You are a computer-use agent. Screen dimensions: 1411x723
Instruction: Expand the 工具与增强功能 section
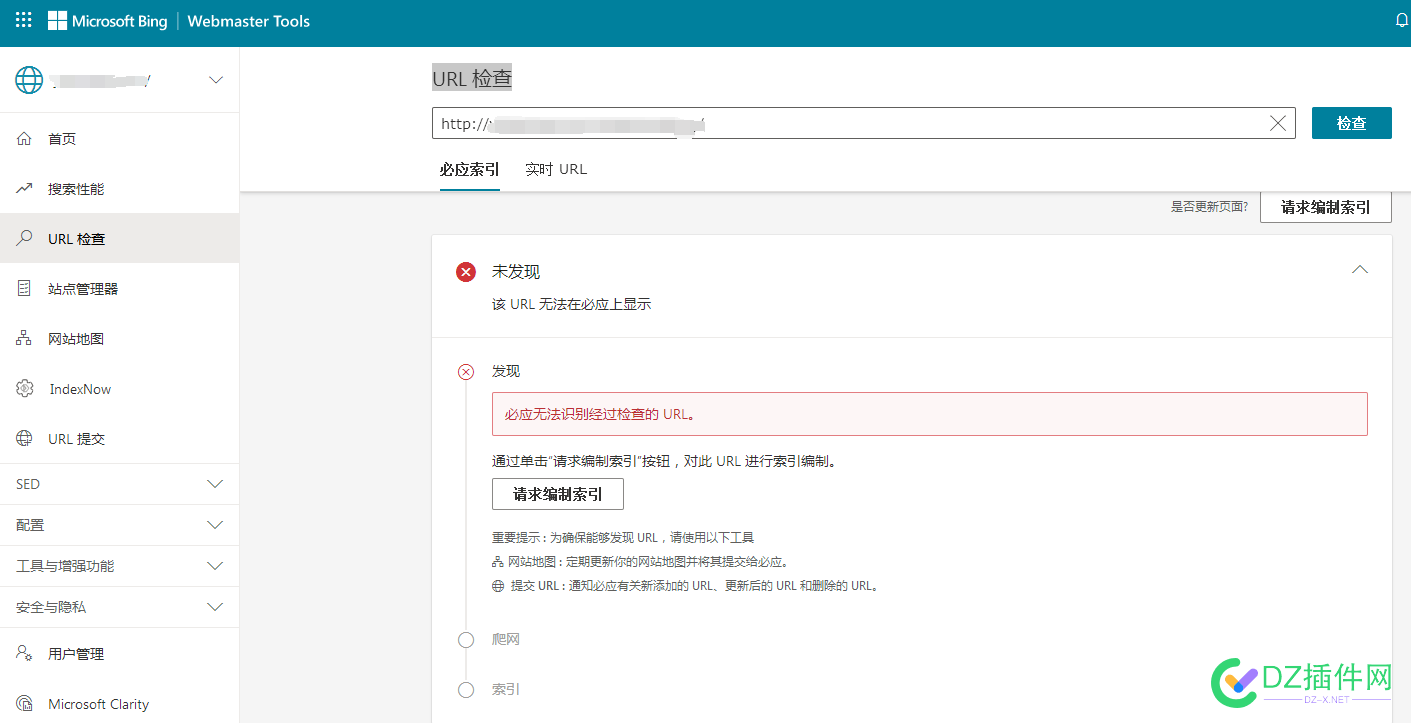[x=215, y=566]
